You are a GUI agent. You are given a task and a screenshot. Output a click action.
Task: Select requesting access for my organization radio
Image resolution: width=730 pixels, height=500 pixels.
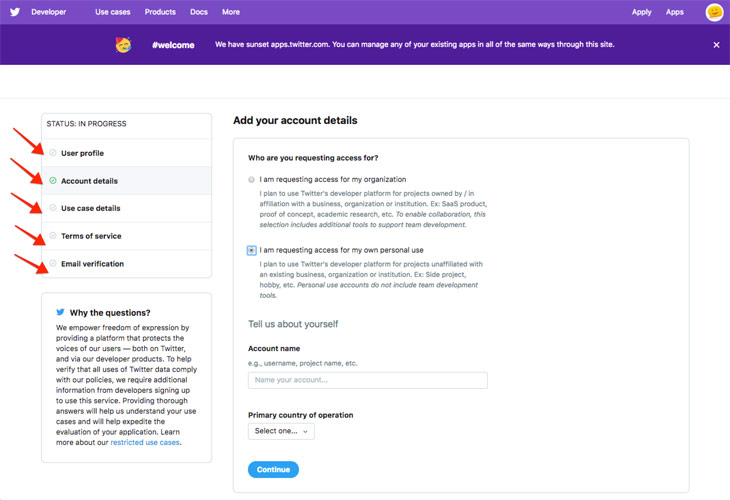[251, 180]
